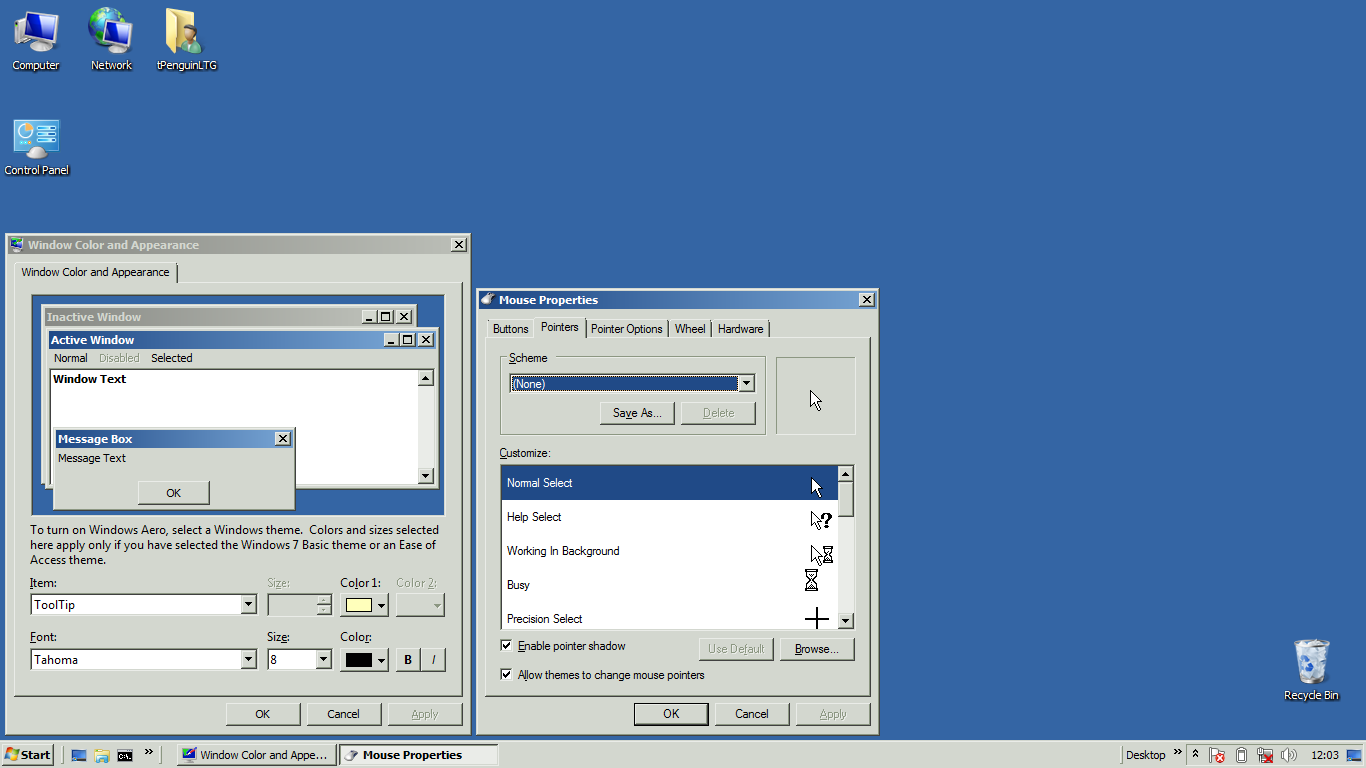Viewport: 1366px width, 768px height.
Task: Click Mouse Properties taskbar button
Action: pos(418,755)
